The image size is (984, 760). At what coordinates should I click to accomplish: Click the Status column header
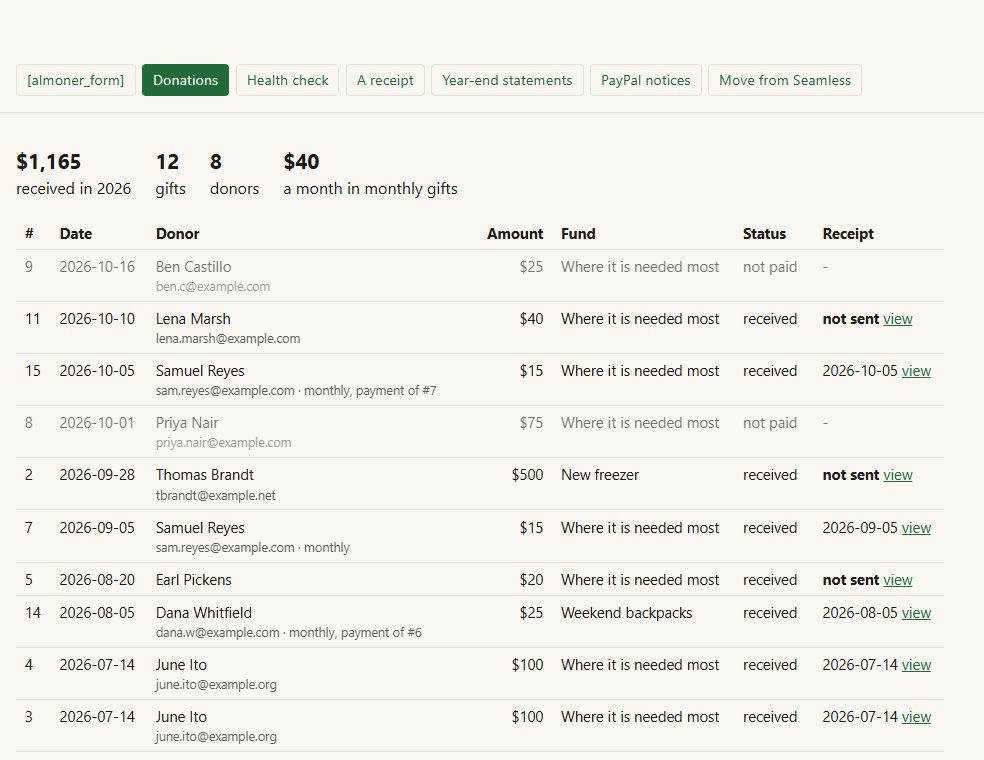coord(764,233)
